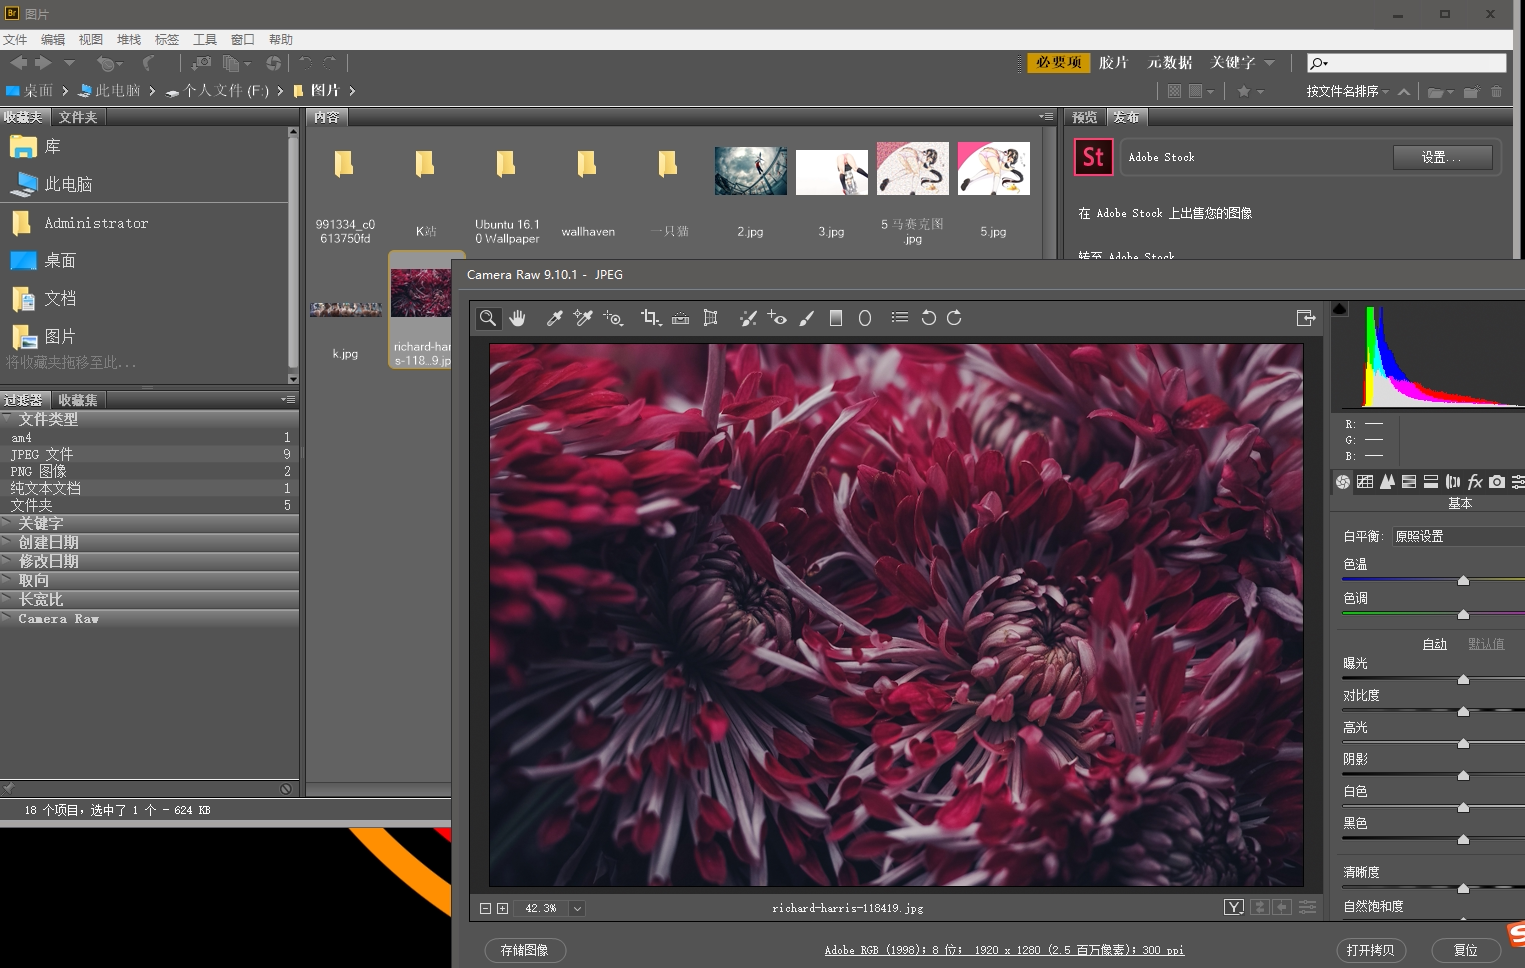Click the 色温 slider handle
Image resolution: width=1525 pixels, height=968 pixels.
coord(1463,580)
